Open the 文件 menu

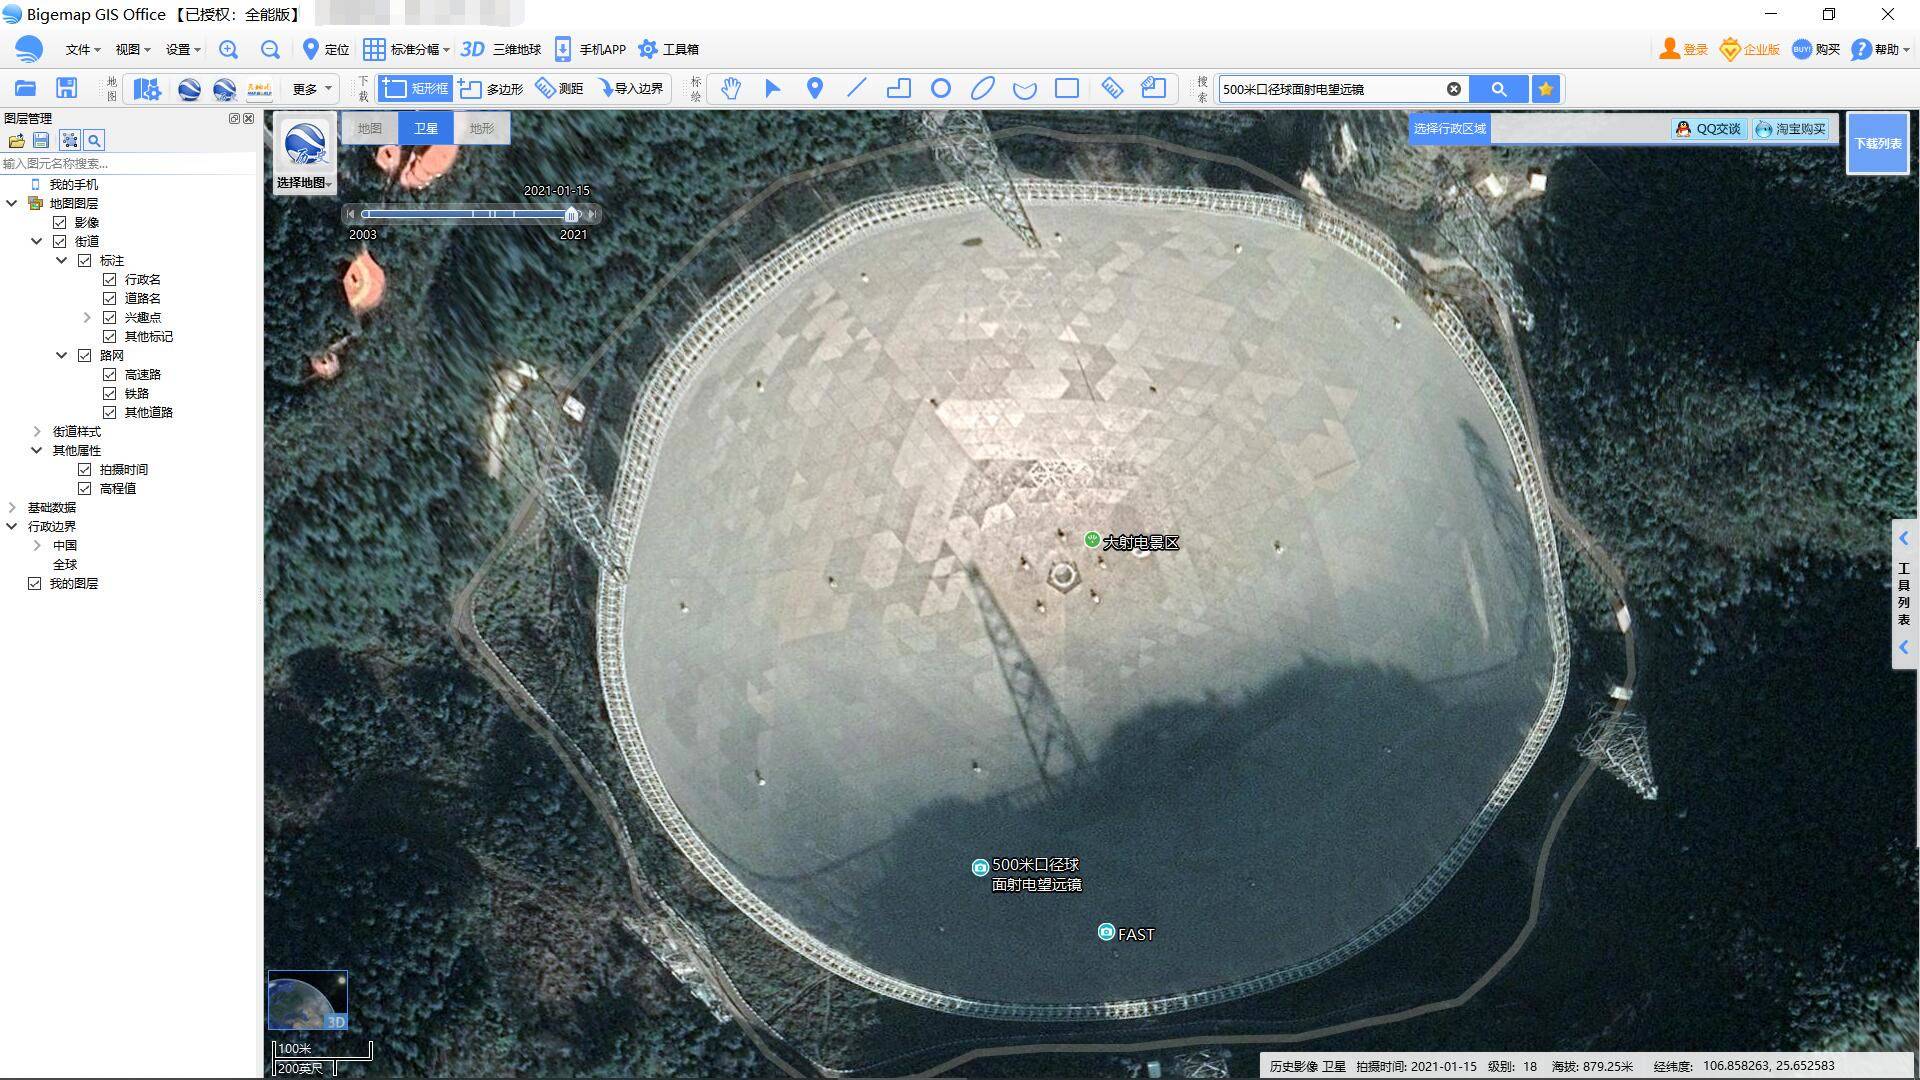pyautogui.click(x=82, y=49)
